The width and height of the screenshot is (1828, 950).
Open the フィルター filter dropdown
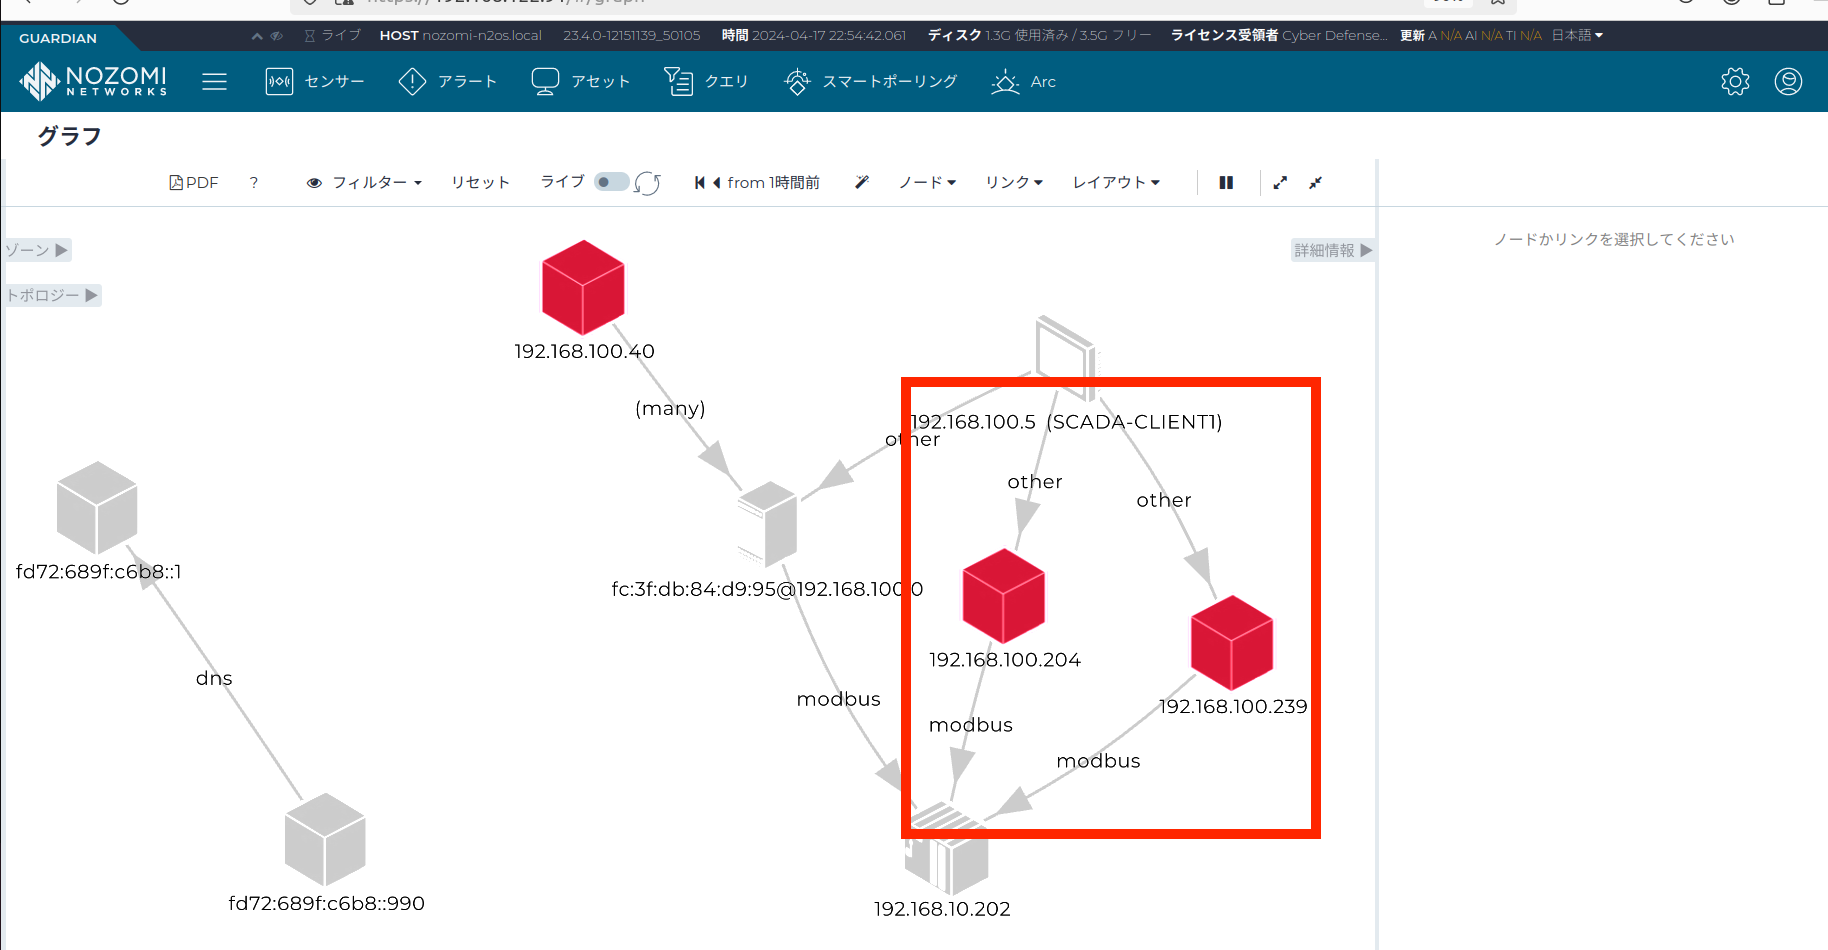pos(366,183)
